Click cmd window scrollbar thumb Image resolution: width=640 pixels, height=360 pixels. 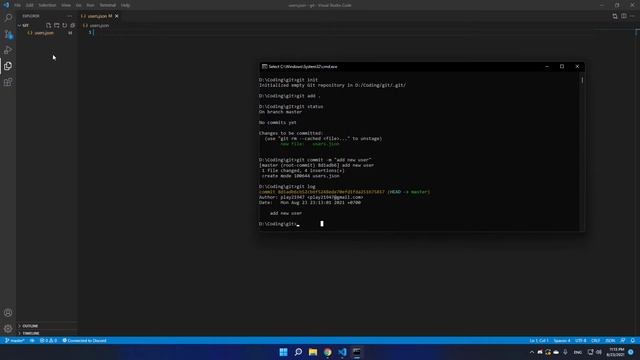click(x=582, y=80)
